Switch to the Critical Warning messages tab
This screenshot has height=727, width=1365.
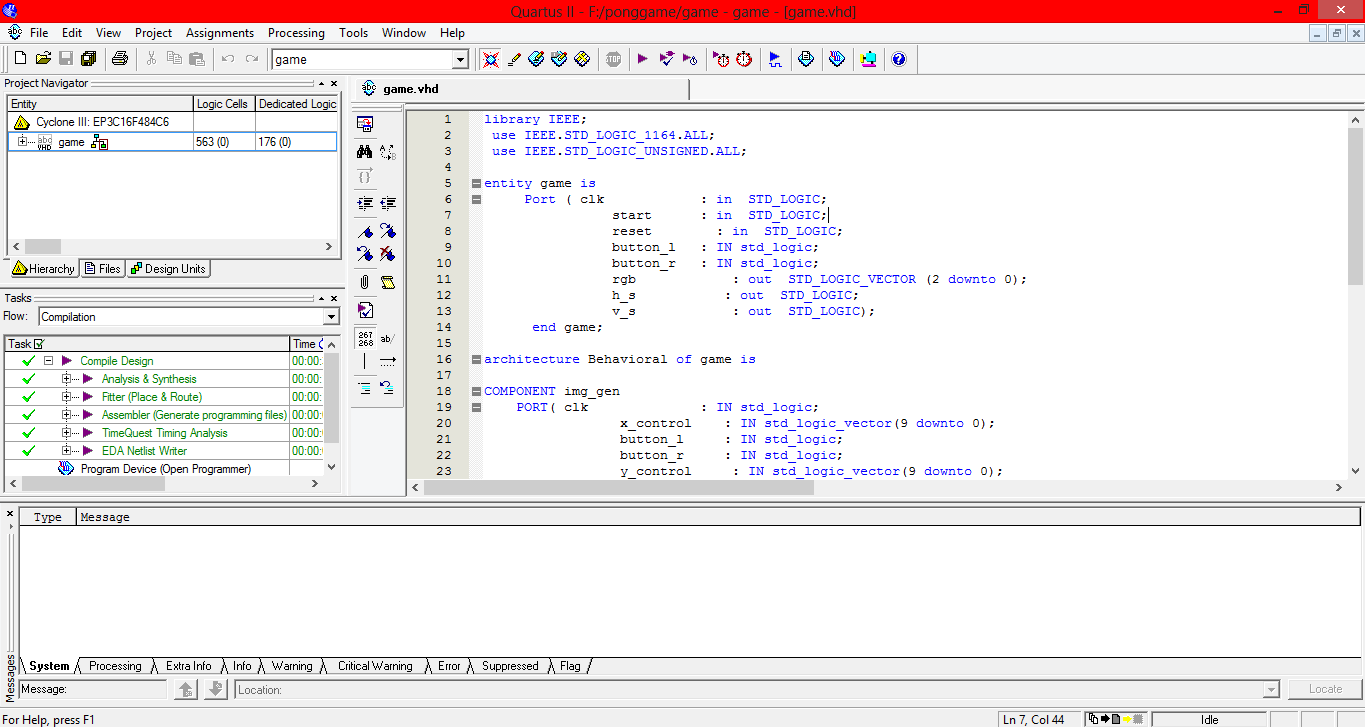click(x=374, y=666)
